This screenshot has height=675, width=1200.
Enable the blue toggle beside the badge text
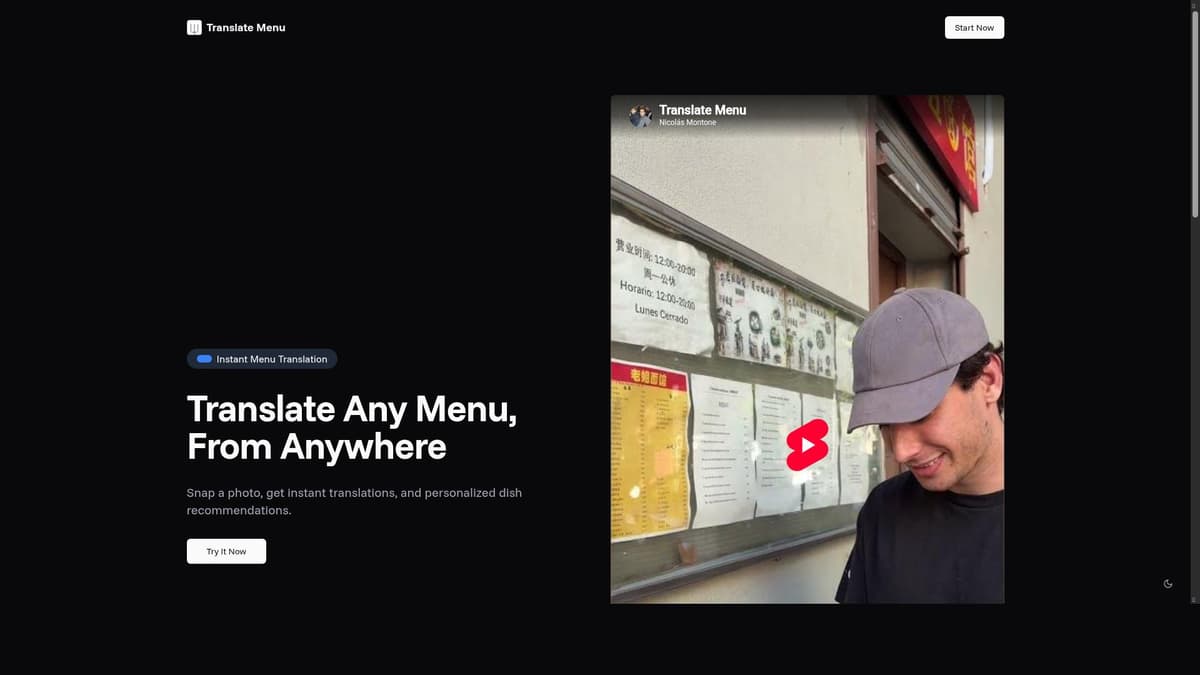pos(203,358)
